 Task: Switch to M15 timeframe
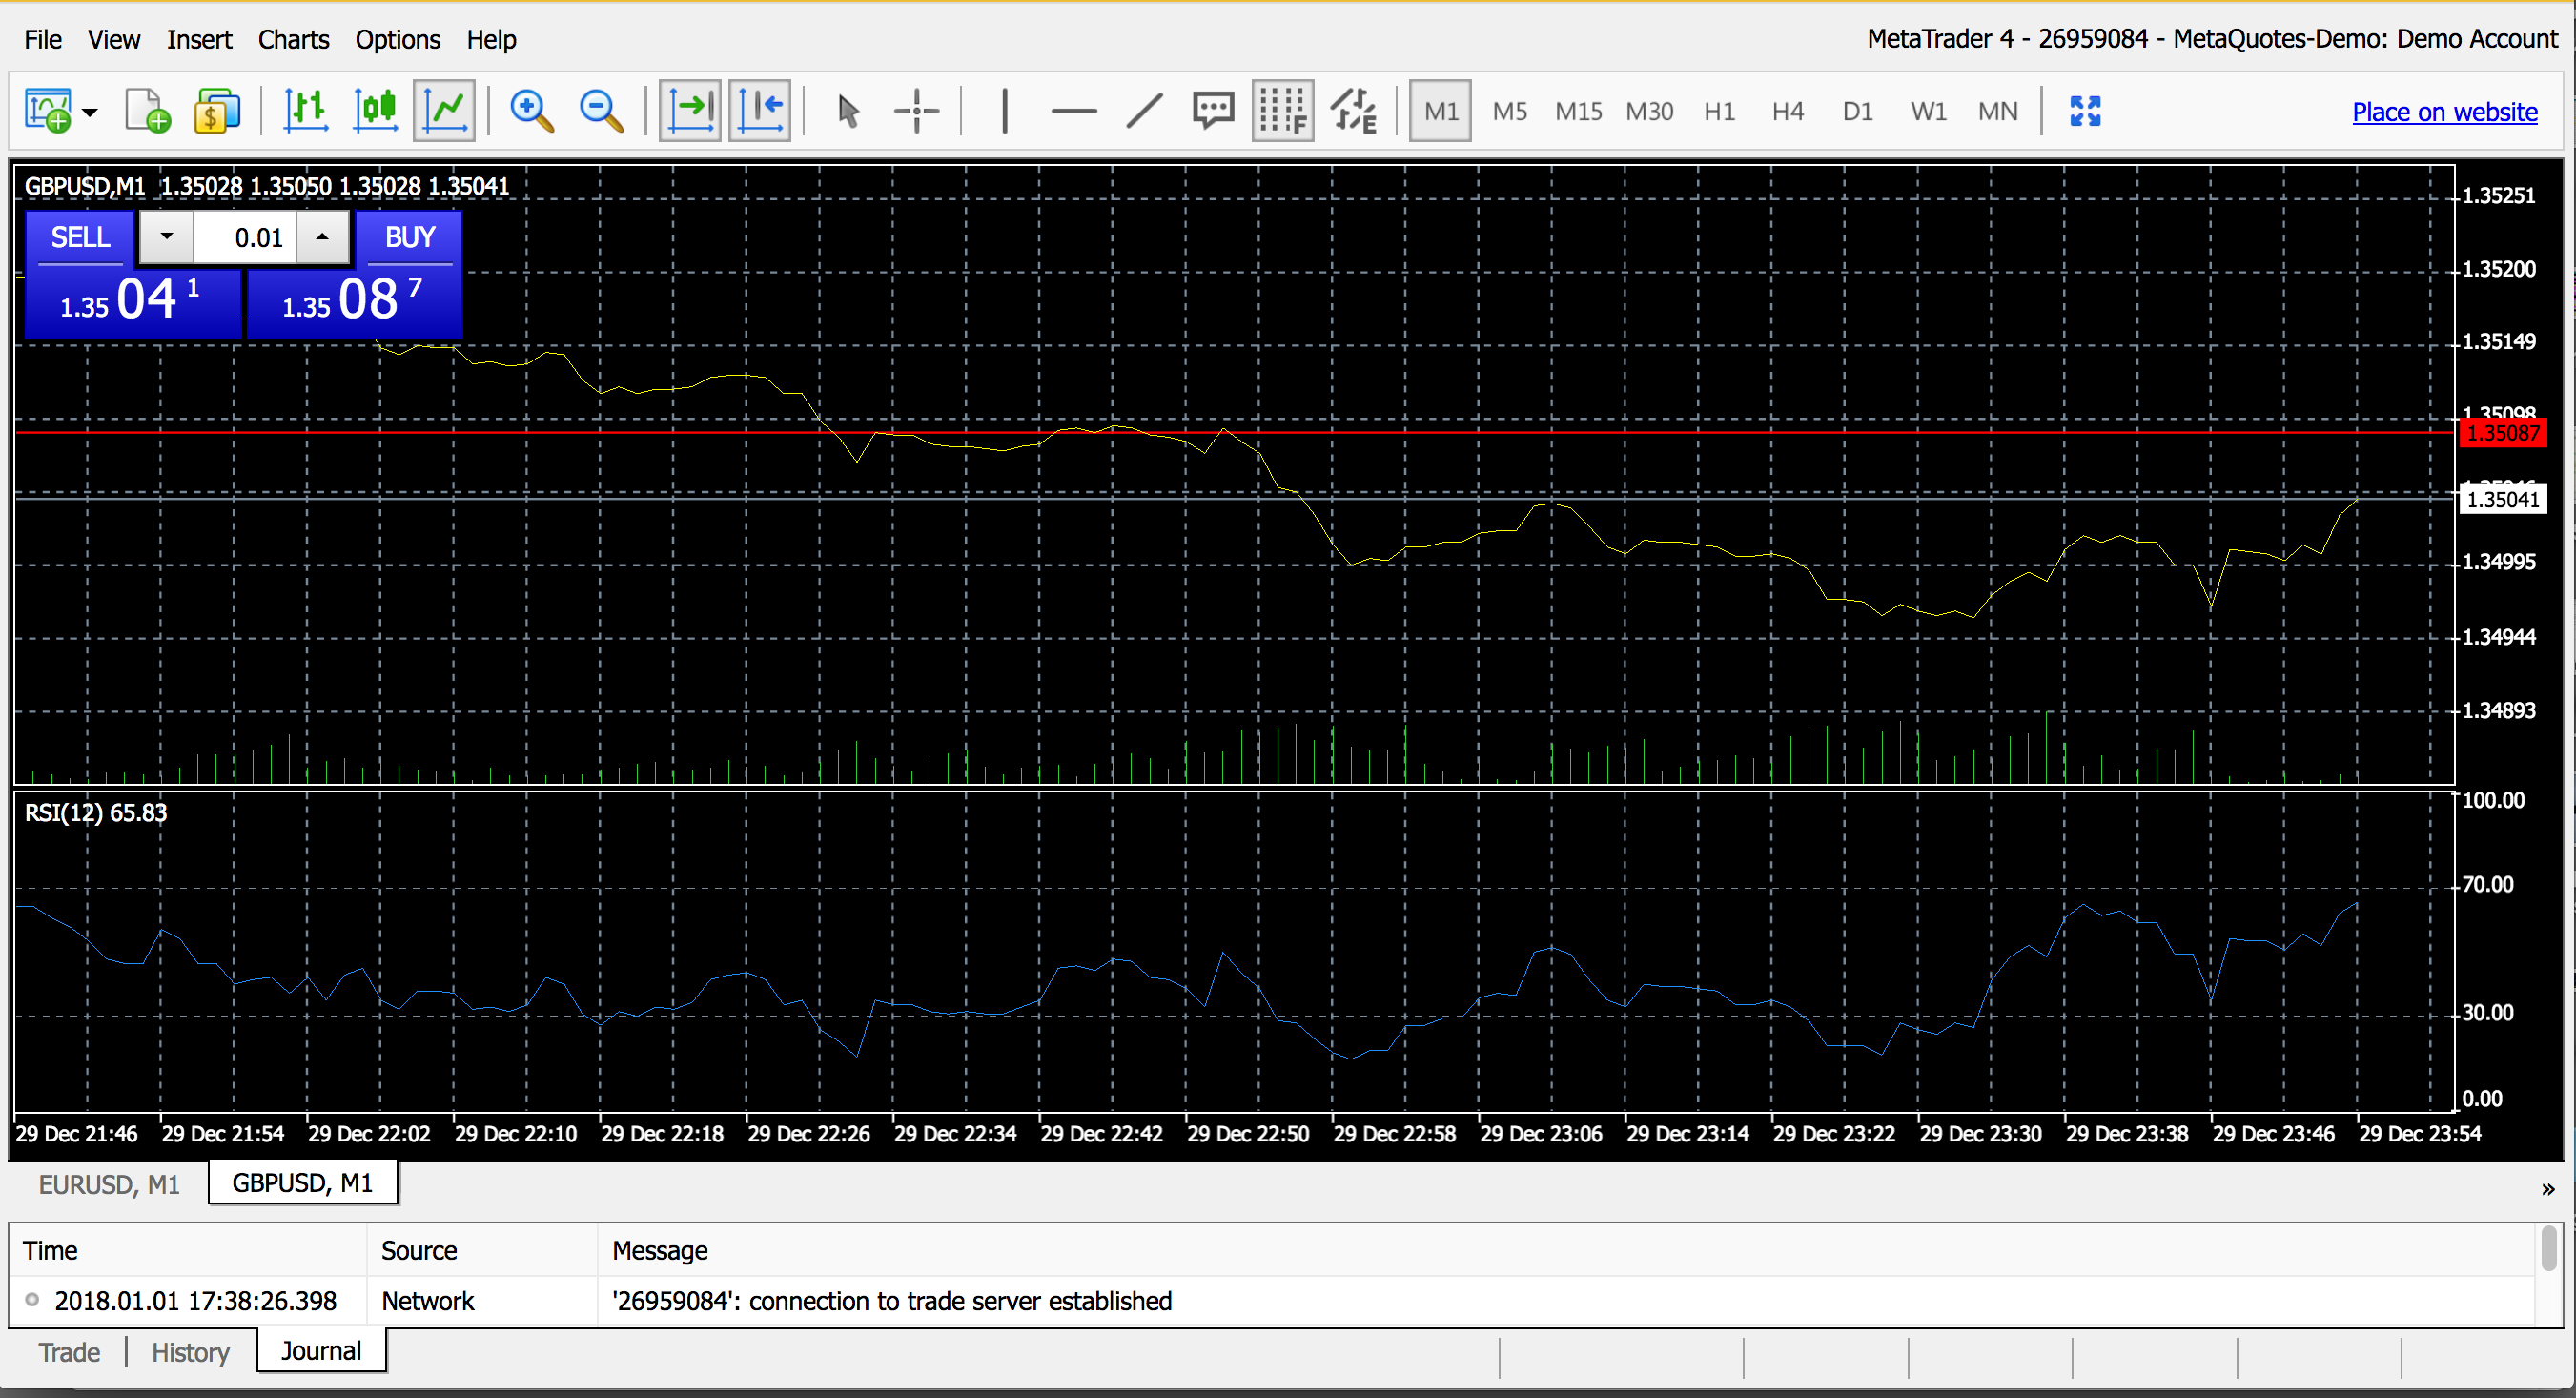click(x=1578, y=111)
